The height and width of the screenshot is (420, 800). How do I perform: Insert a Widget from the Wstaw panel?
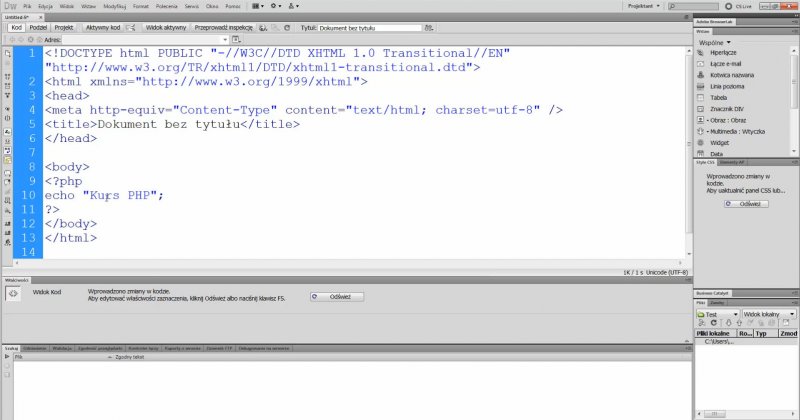click(x=718, y=141)
